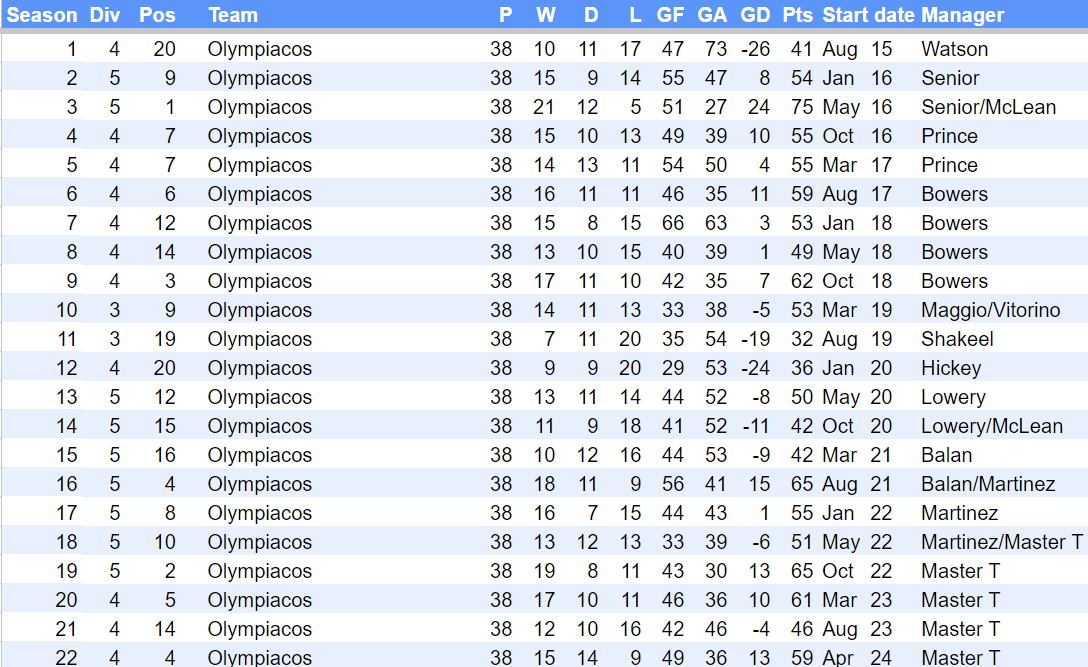Select the Watson manager cell
The width and height of the screenshot is (1088, 667).
point(954,49)
